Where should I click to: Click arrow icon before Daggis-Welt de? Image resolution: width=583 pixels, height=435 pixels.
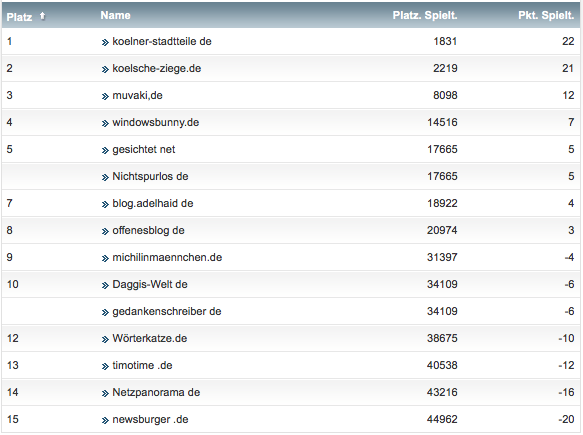click(x=105, y=286)
